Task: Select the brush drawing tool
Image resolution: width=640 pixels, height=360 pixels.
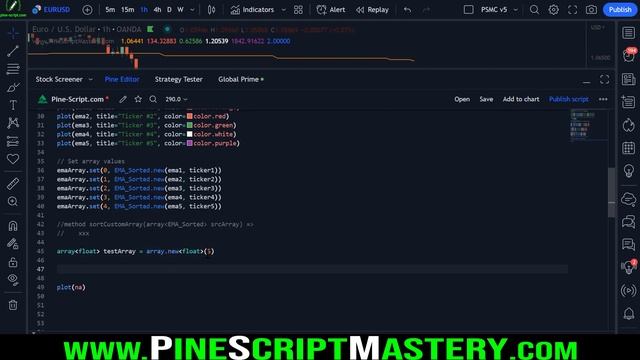Action: (13, 87)
